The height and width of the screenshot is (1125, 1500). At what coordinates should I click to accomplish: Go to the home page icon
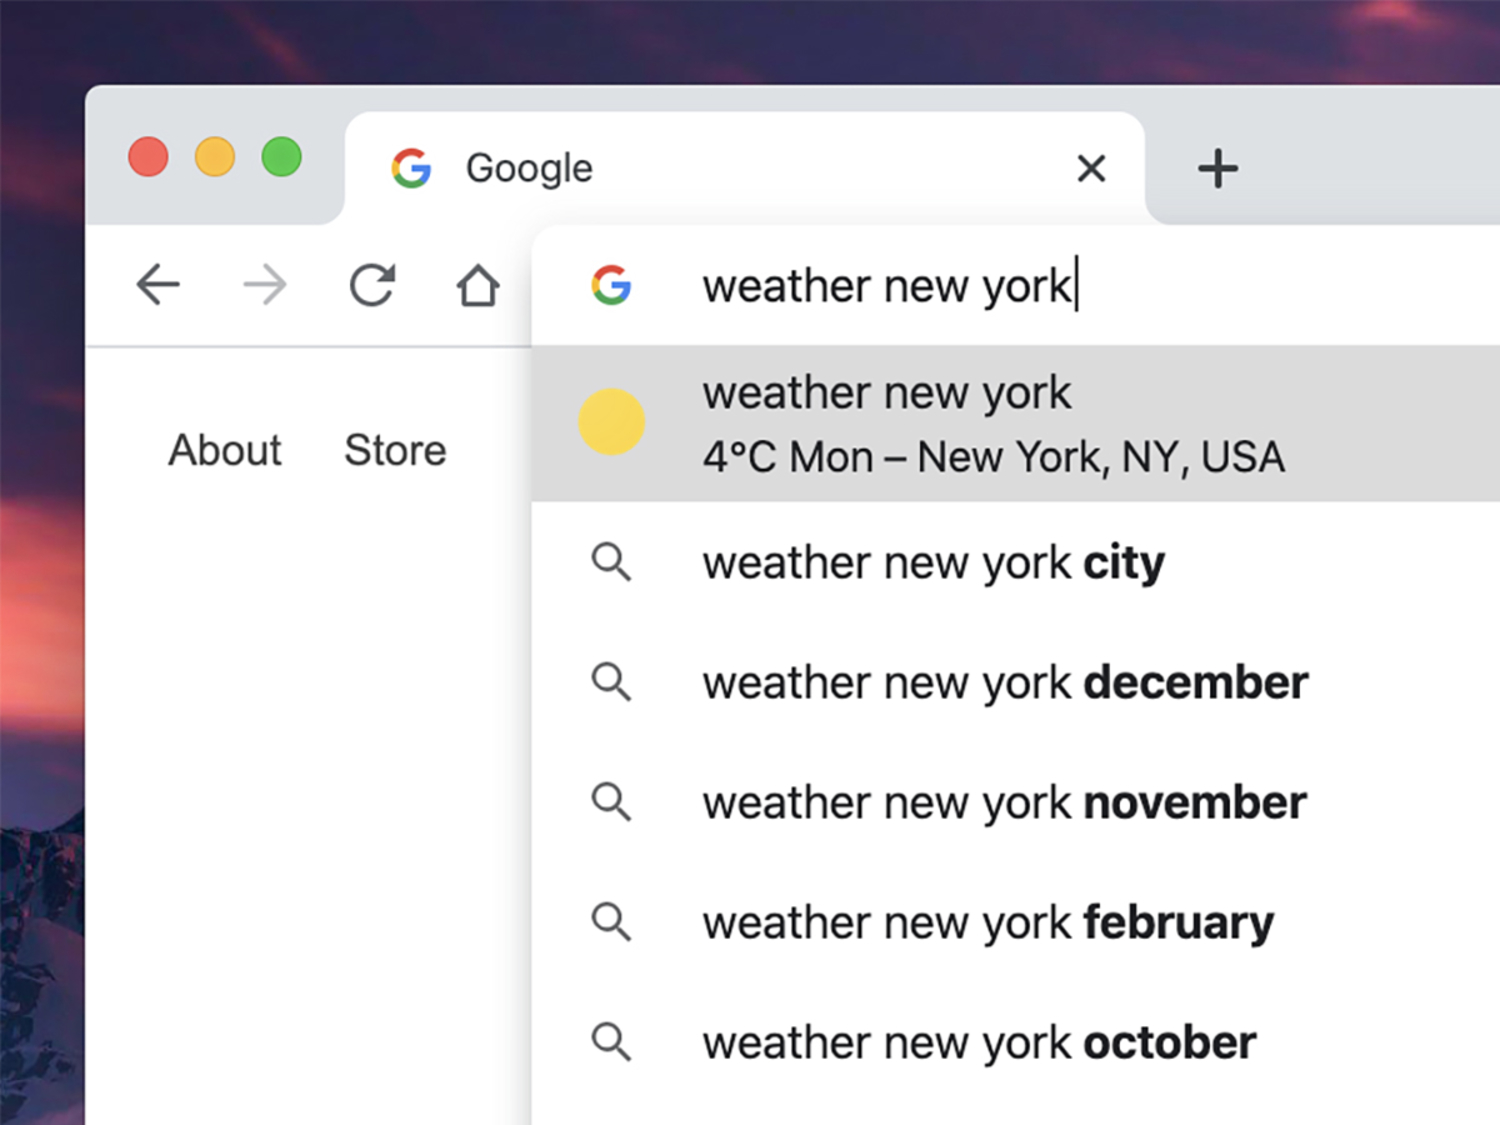[x=478, y=285]
